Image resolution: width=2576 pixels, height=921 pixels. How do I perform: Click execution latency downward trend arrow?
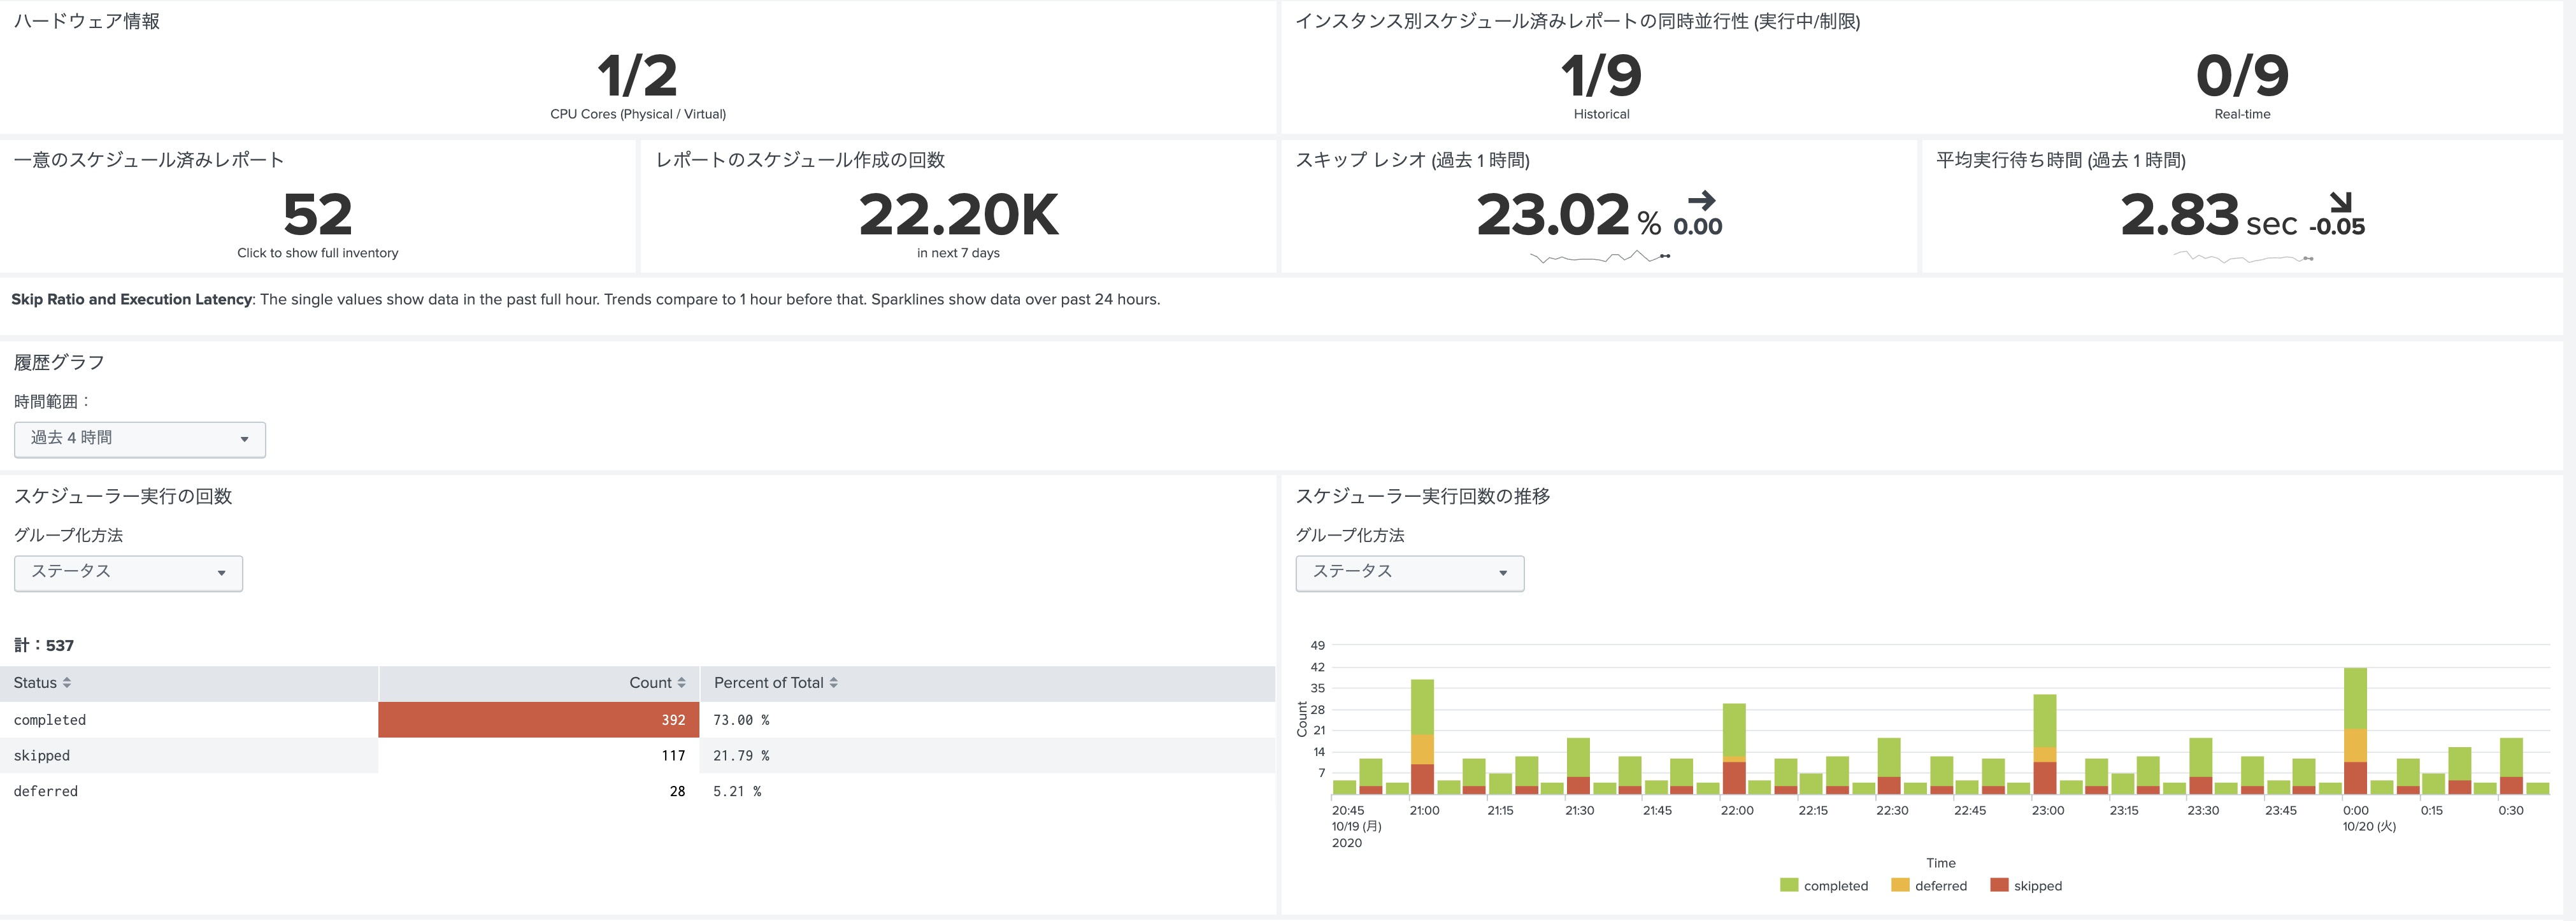point(2340,203)
